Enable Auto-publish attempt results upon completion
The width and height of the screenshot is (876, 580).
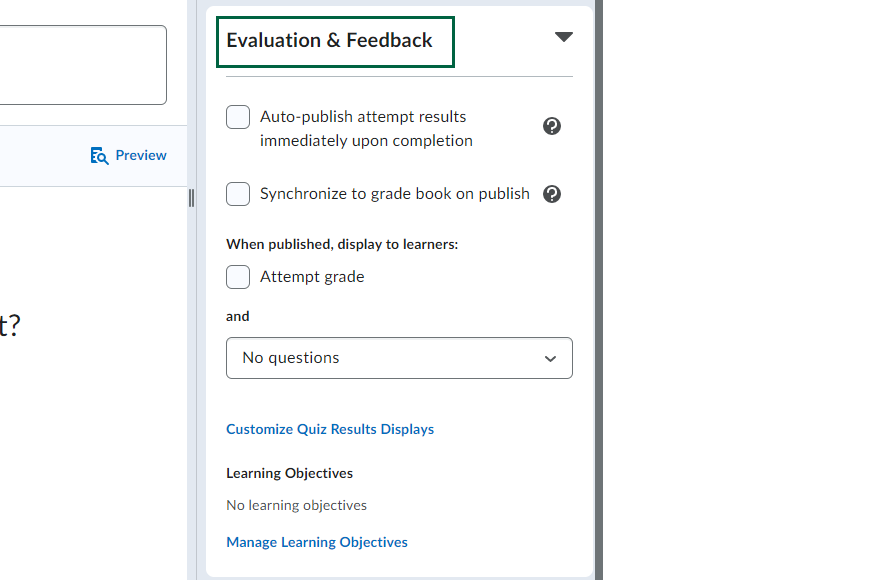click(x=237, y=117)
